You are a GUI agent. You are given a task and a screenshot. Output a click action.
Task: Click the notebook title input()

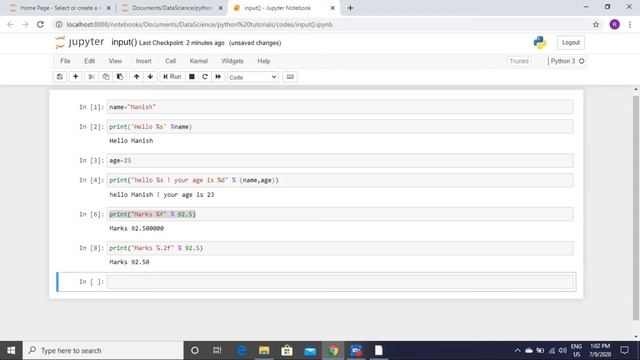pyautogui.click(x=124, y=42)
